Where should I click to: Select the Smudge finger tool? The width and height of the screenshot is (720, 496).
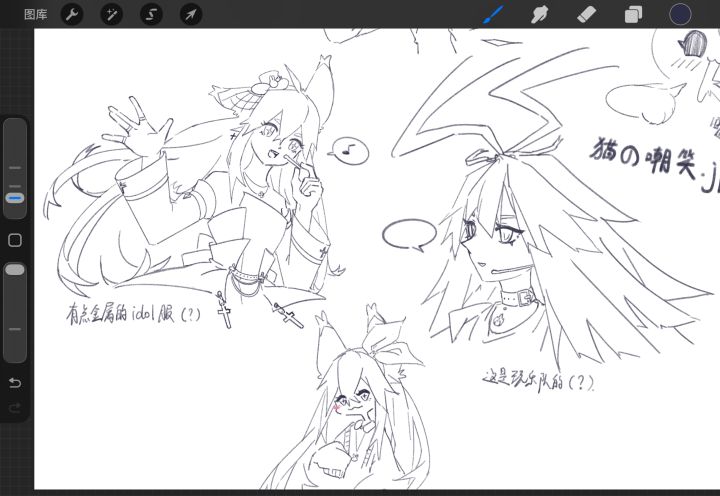(540, 15)
